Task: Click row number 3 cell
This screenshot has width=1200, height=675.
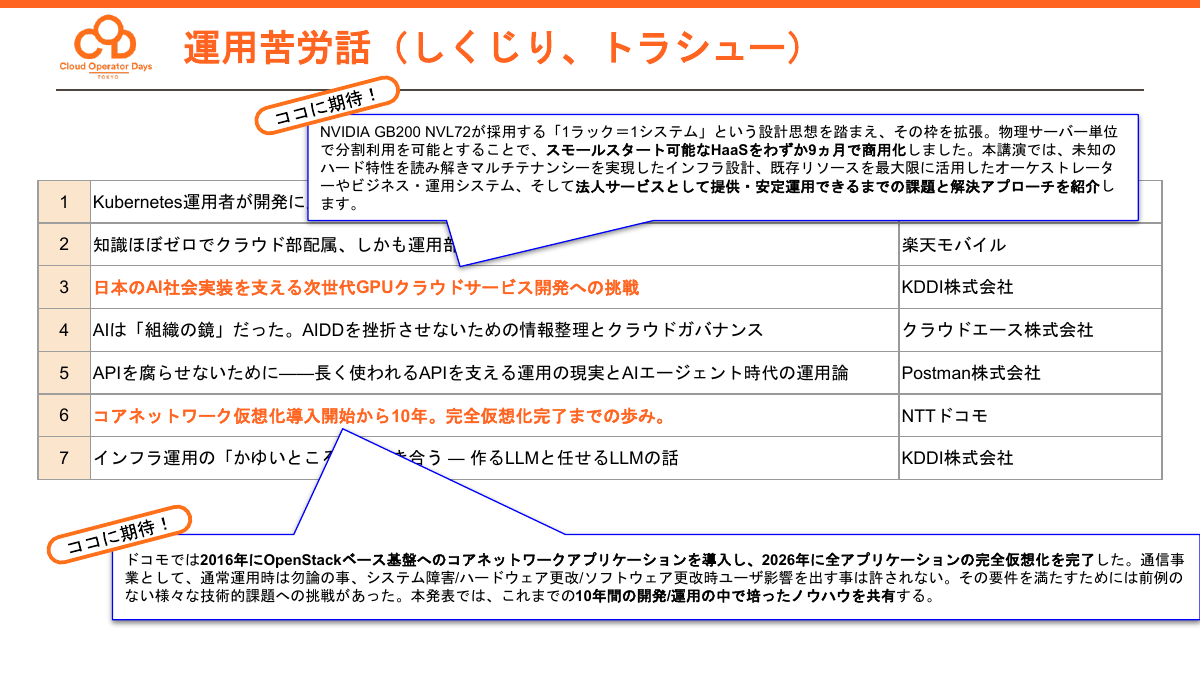Action: point(64,287)
